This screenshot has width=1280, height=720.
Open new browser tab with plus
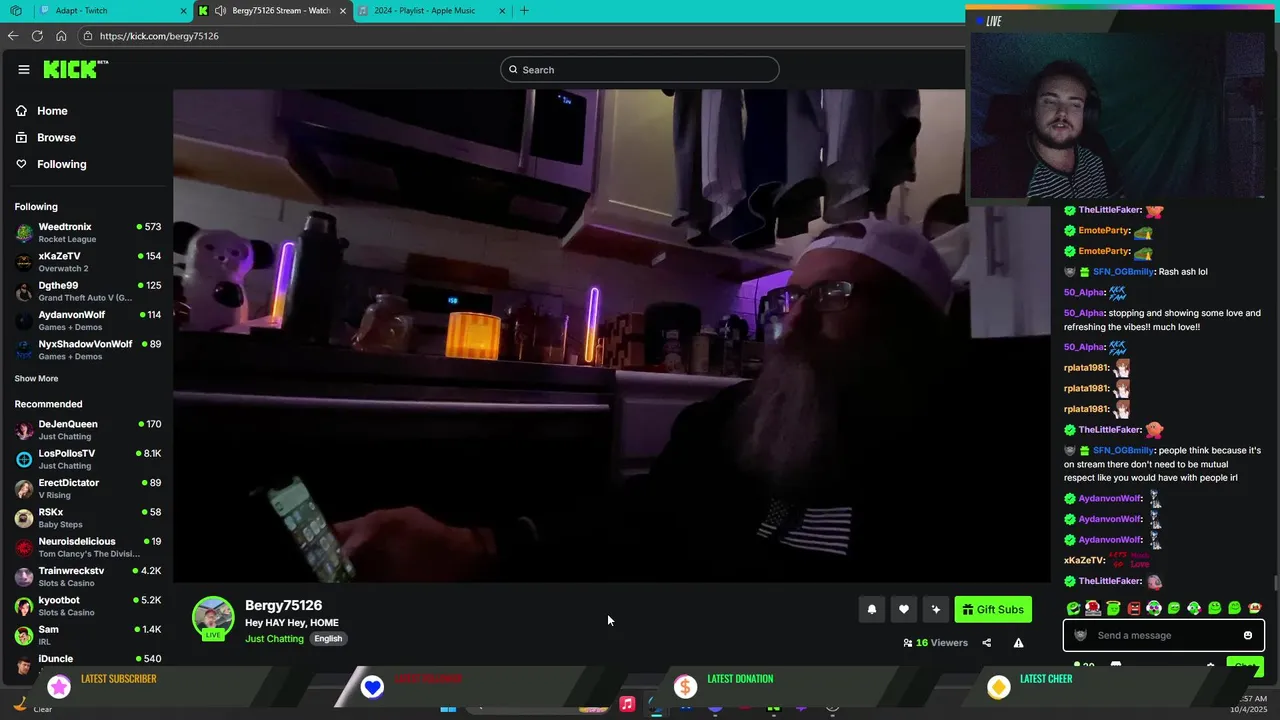coord(524,11)
